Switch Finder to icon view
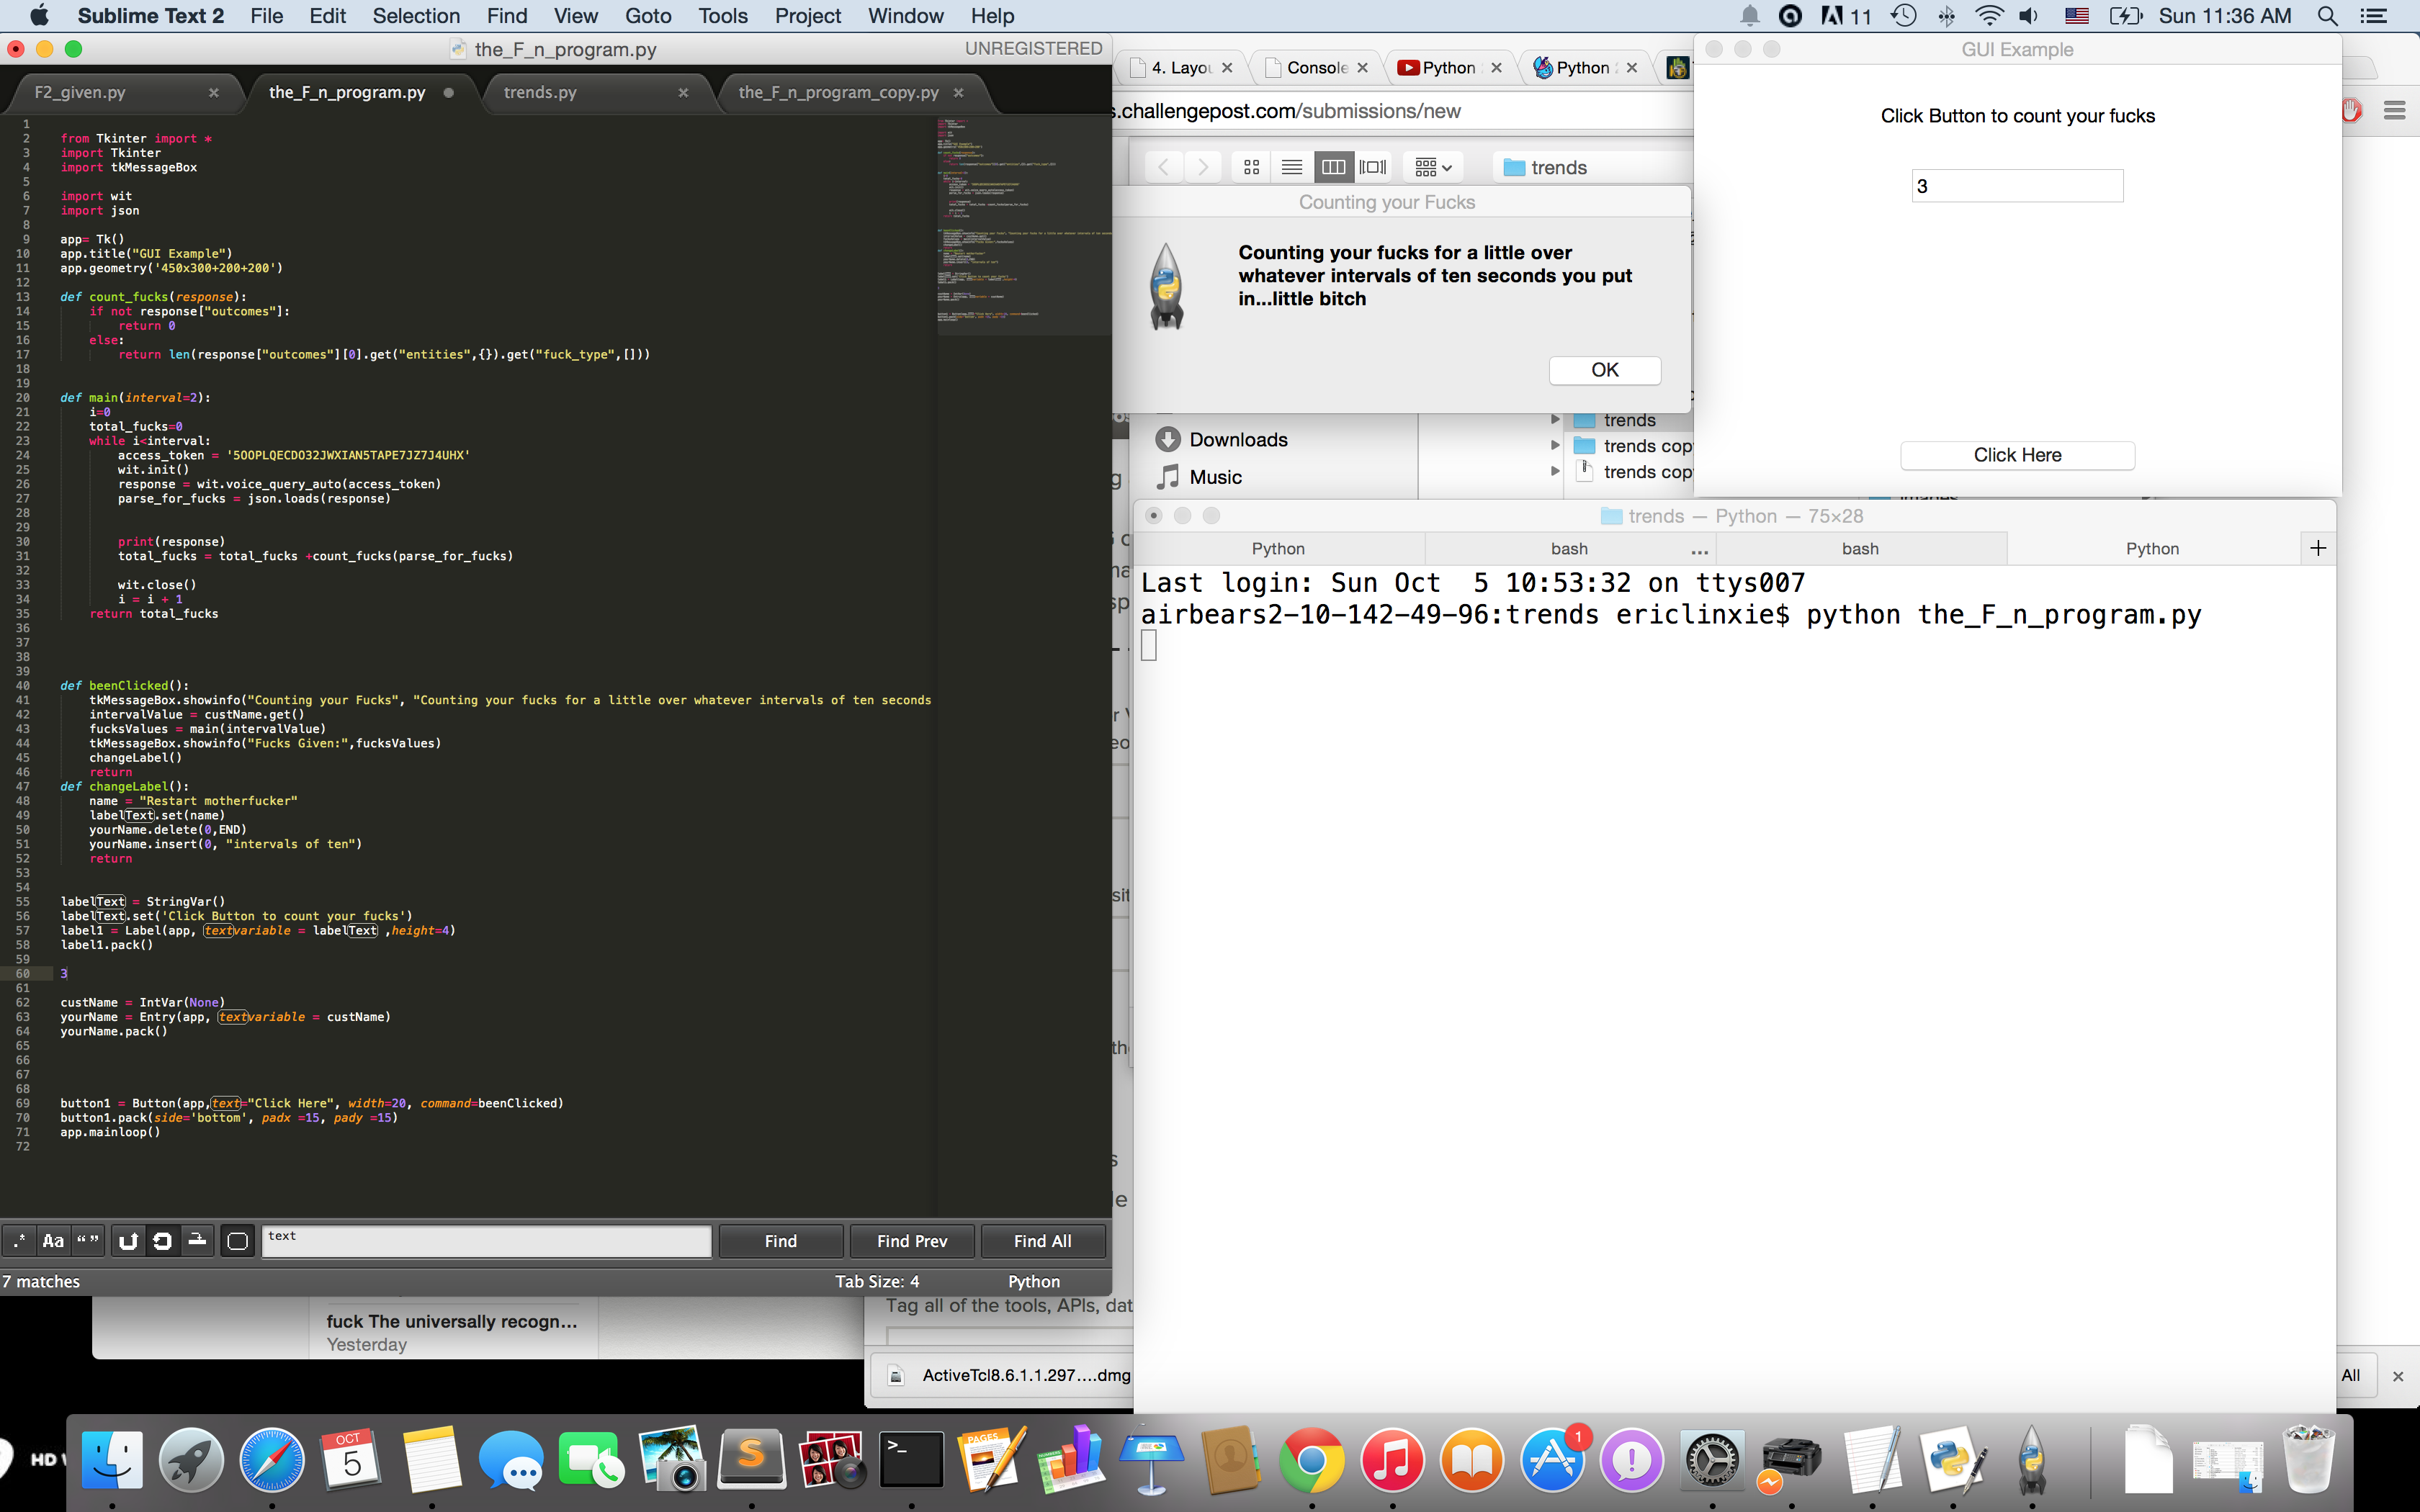This screenshot has width=2420, height=1512. 1251,167
